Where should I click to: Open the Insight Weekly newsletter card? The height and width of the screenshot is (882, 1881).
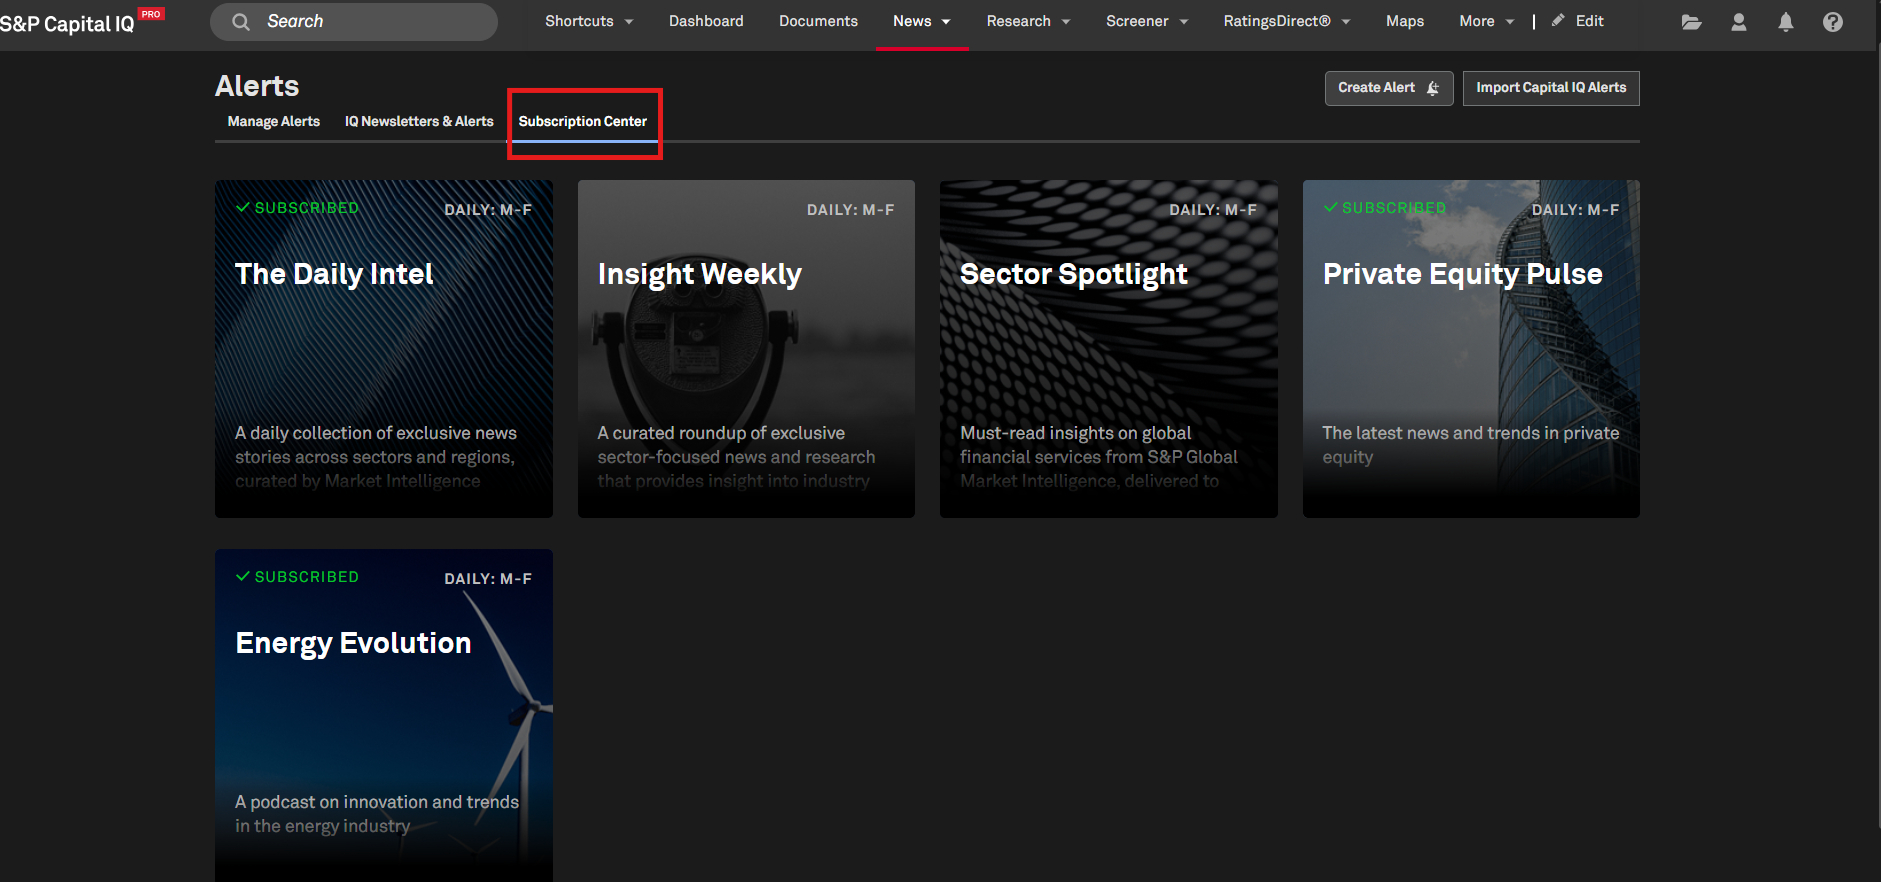(746, 348)
